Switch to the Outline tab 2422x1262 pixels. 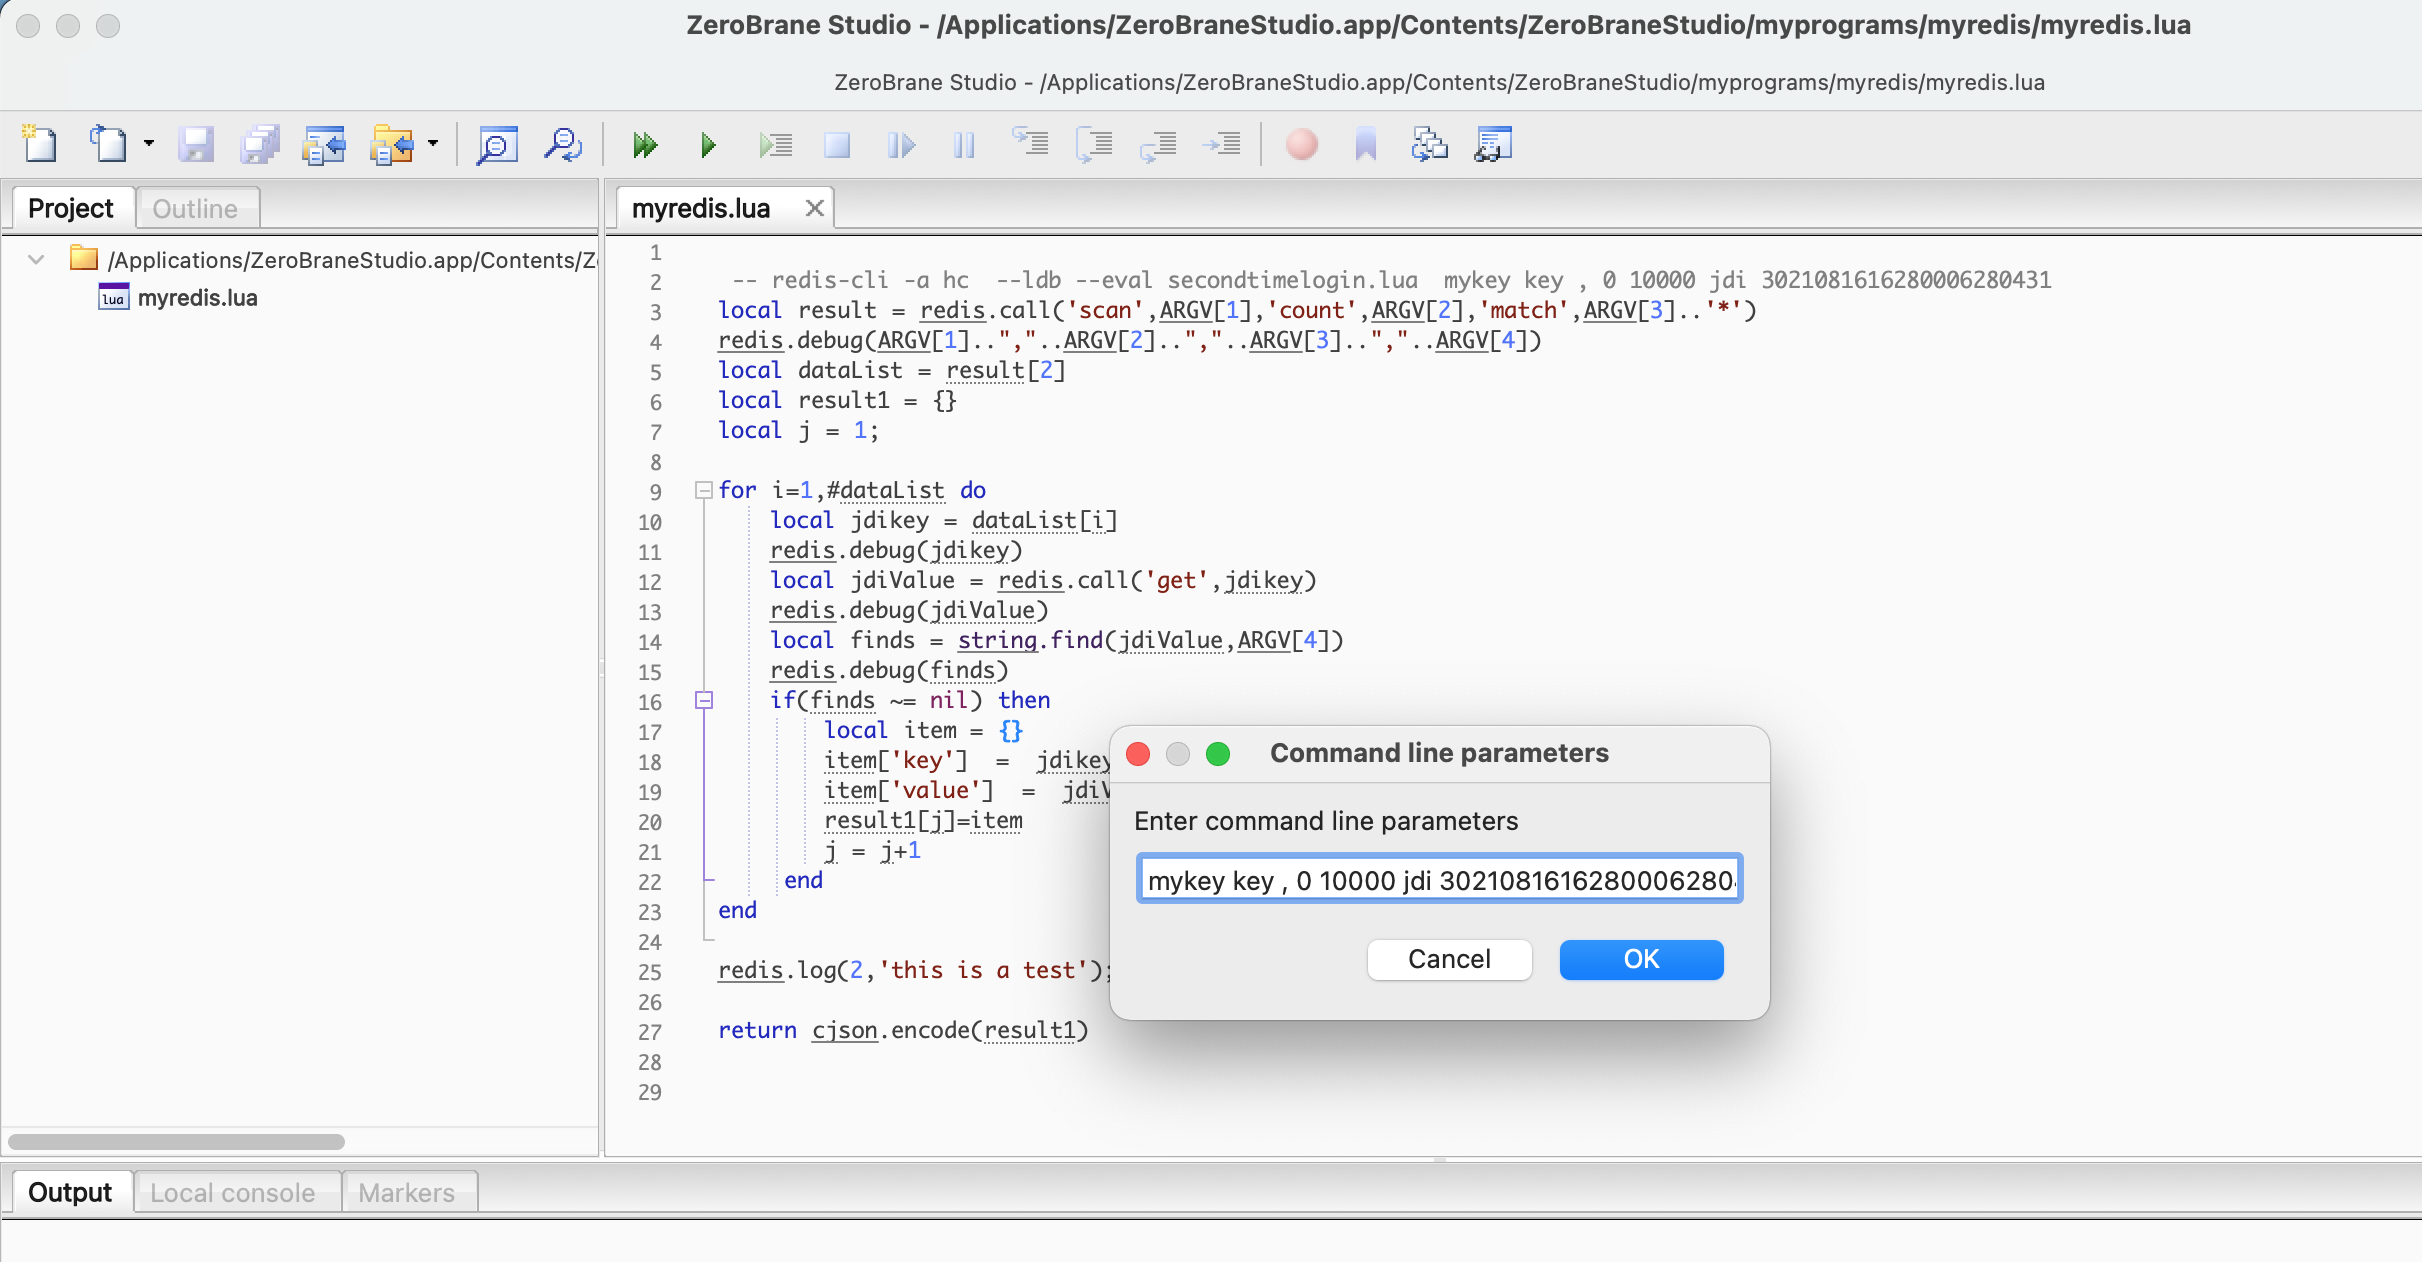tap(196, 208)
